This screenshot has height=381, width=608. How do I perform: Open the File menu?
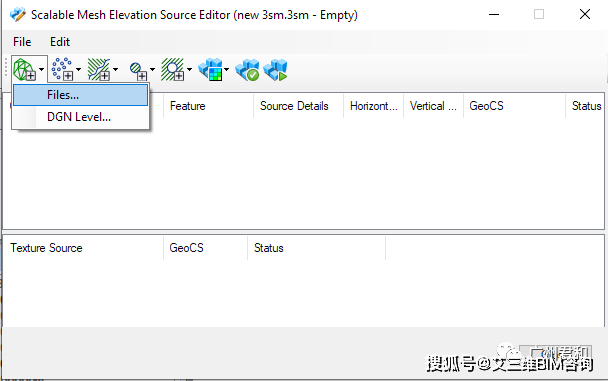(x=22, y=42)
